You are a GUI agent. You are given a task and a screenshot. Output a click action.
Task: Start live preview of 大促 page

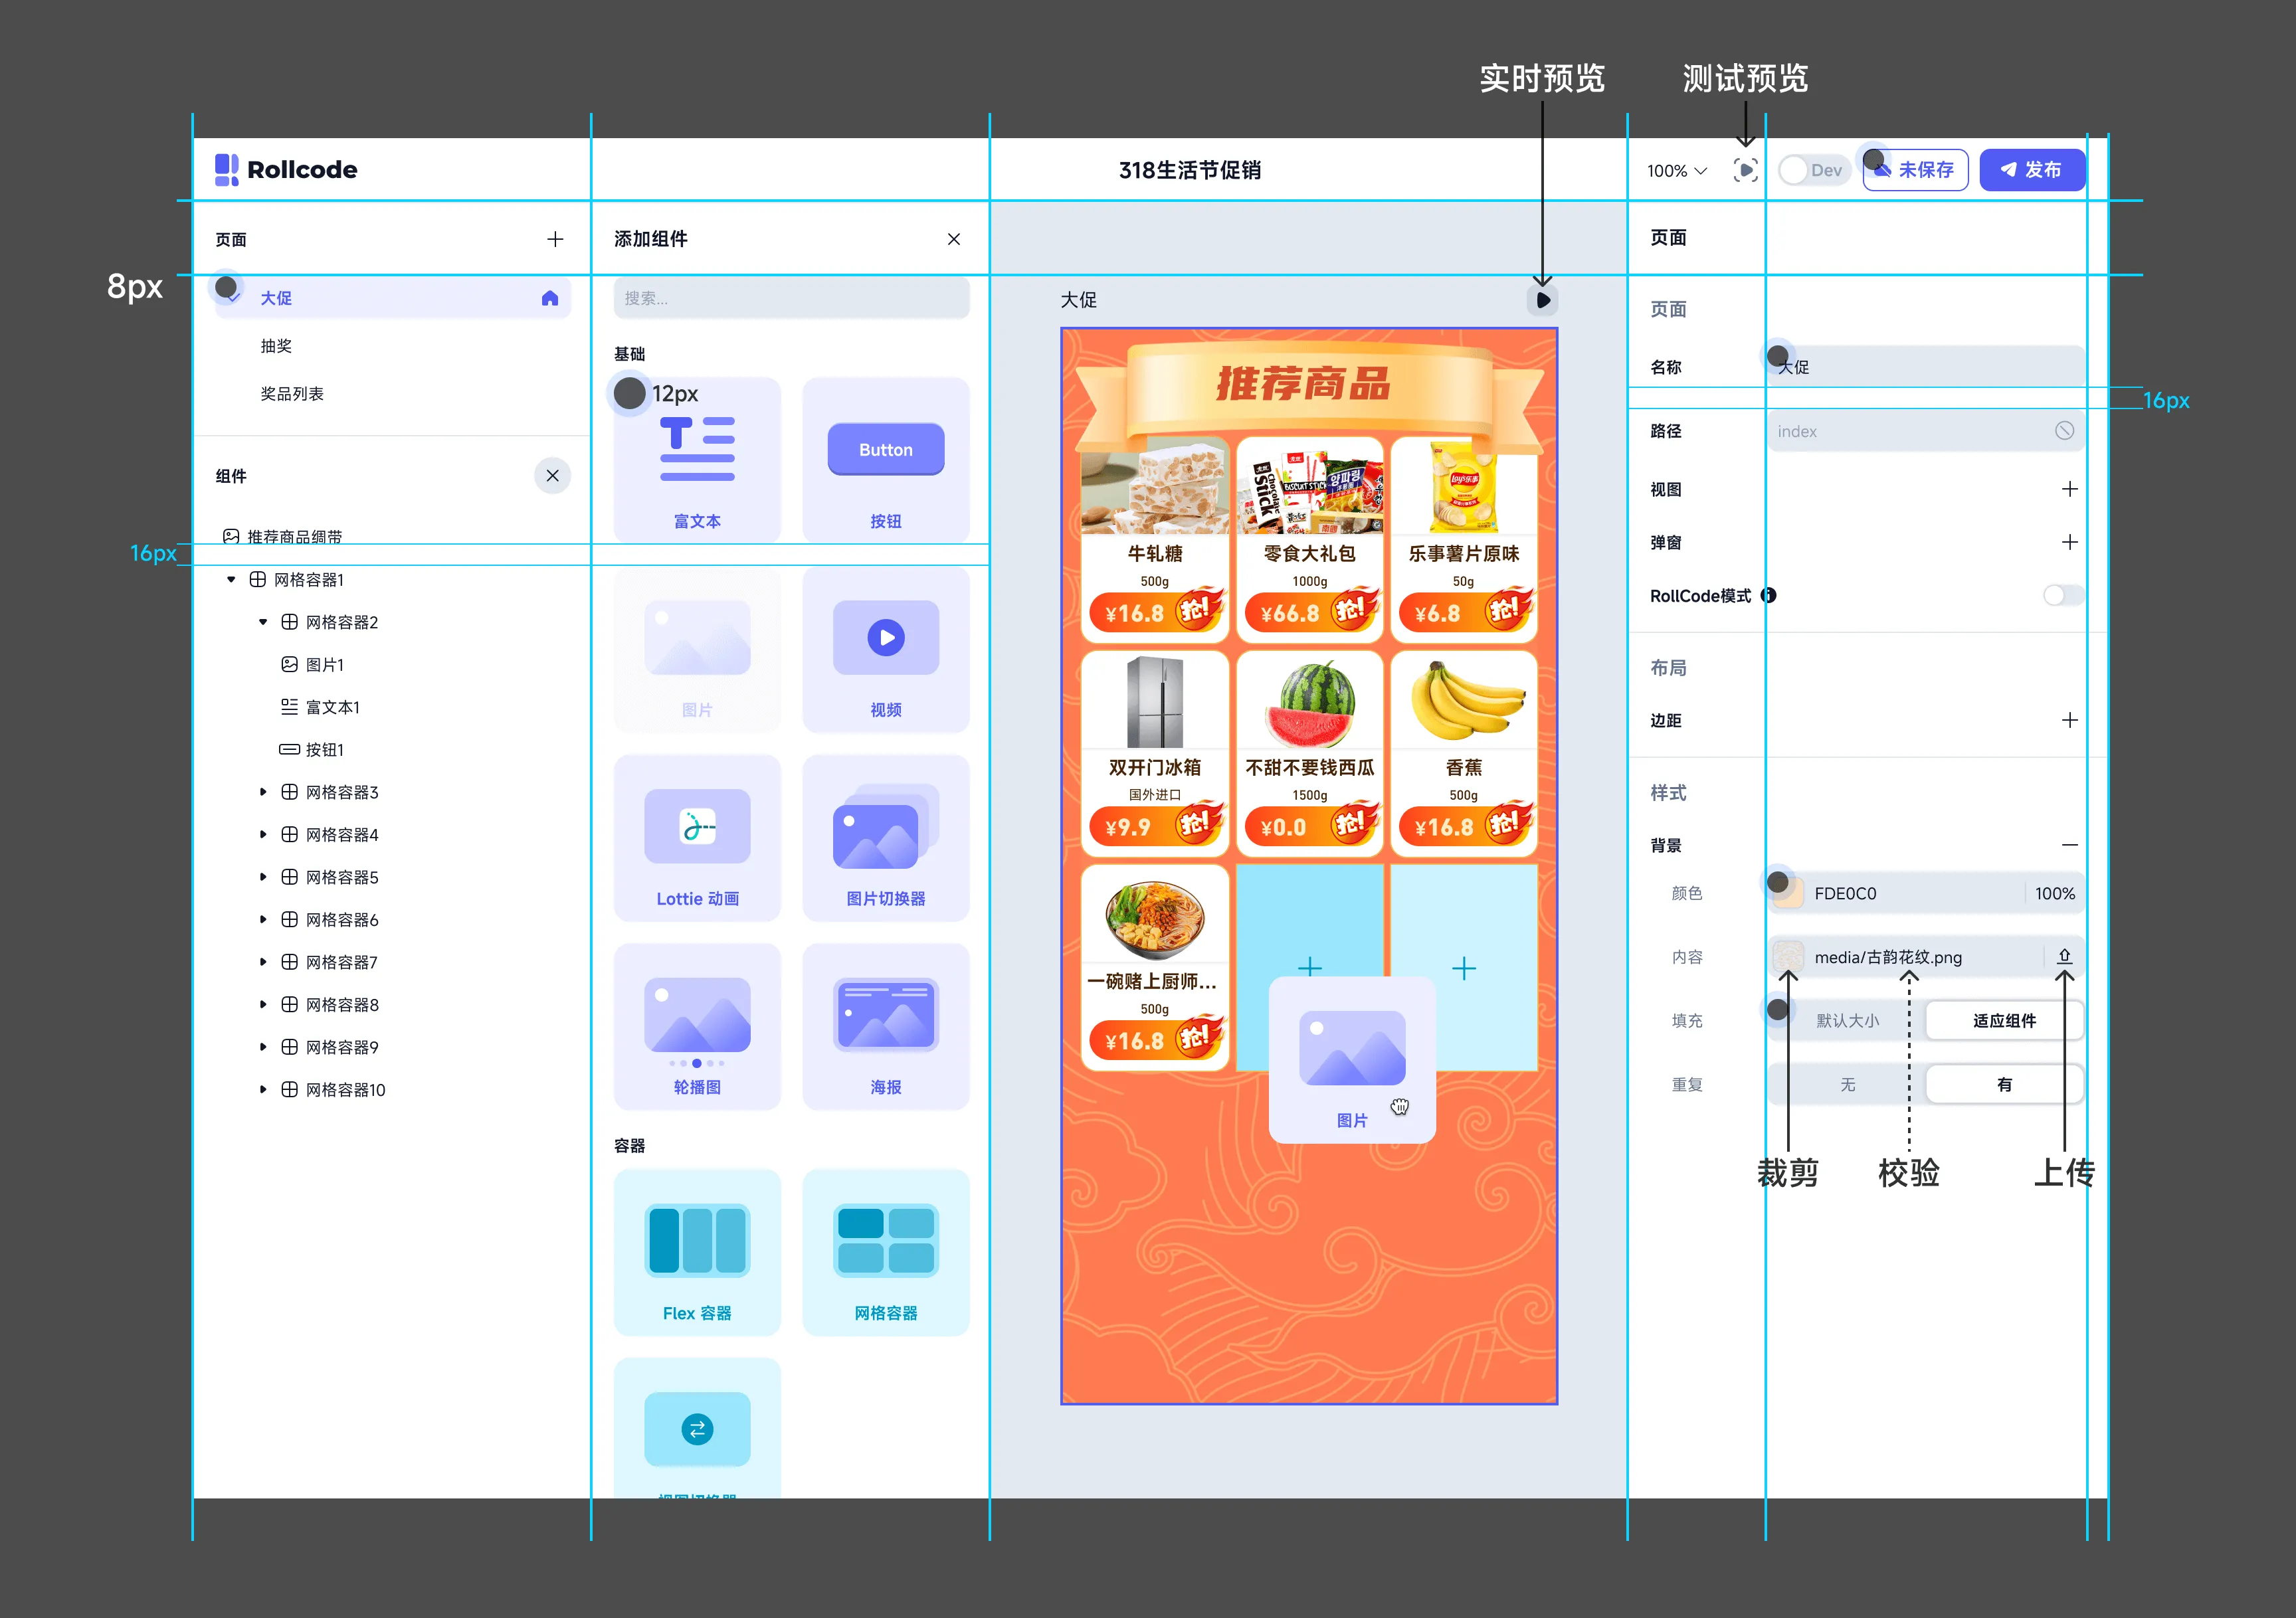coord(1543,300)
